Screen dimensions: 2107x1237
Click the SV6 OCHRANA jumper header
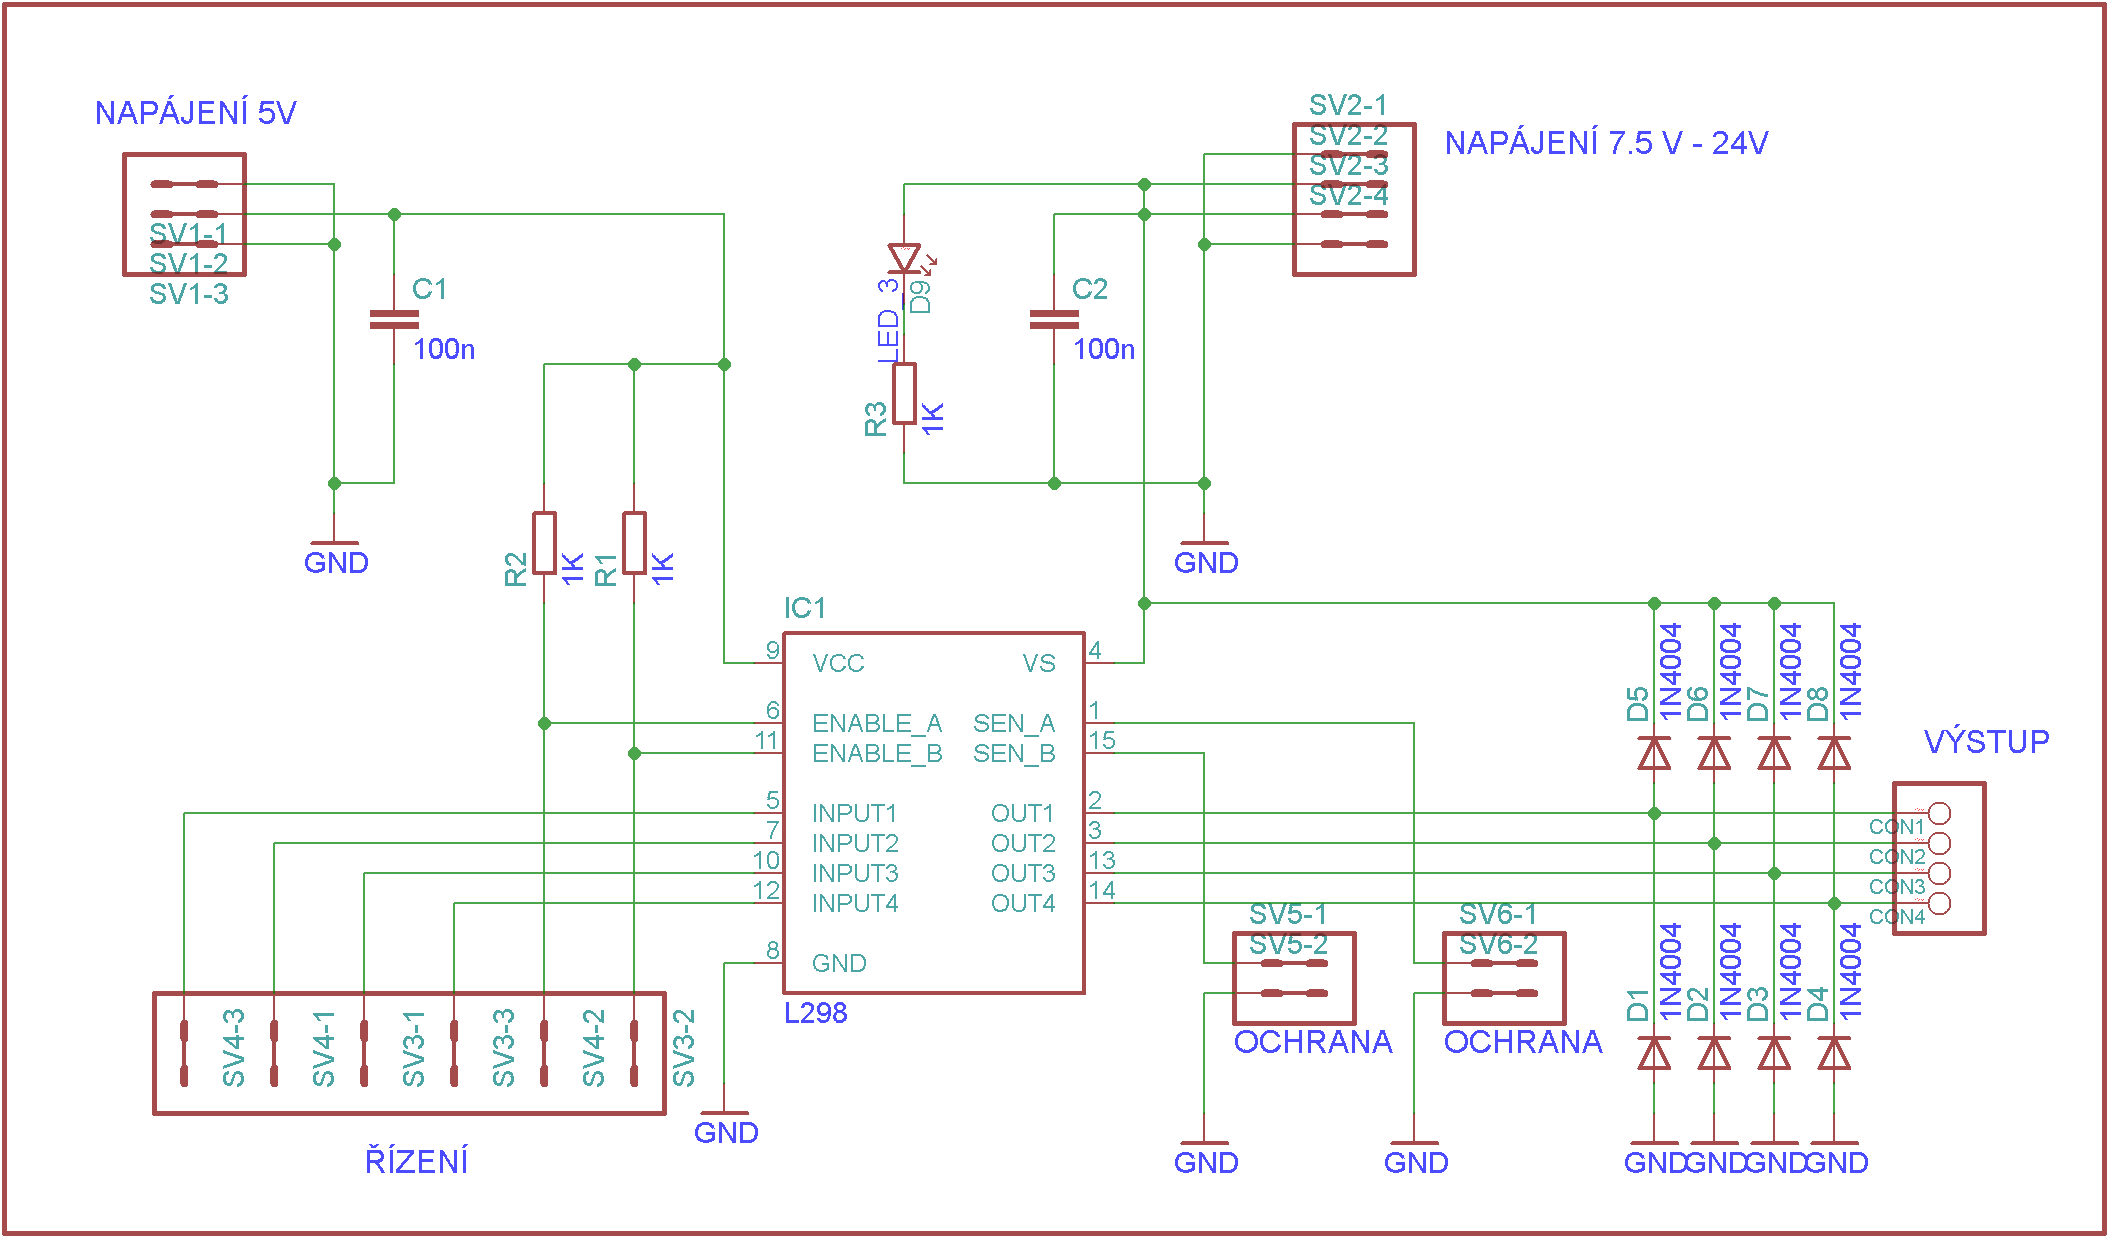1504,978
